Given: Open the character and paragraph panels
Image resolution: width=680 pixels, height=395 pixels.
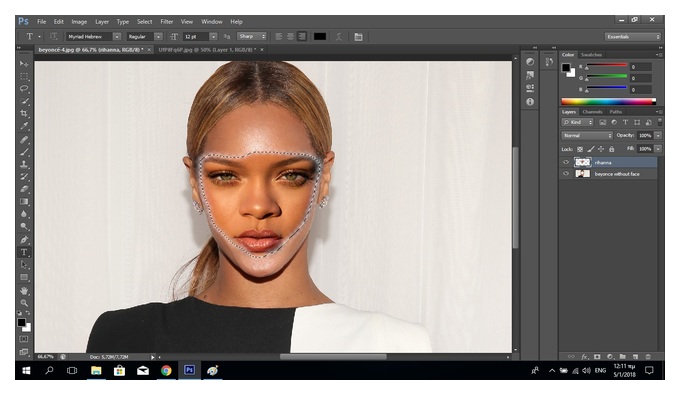Looking at the screenshot, I should pos(358,37).
